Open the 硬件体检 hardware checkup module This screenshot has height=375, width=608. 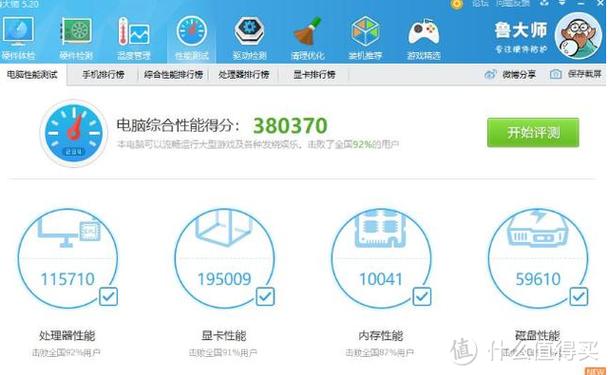coord(18,38)
